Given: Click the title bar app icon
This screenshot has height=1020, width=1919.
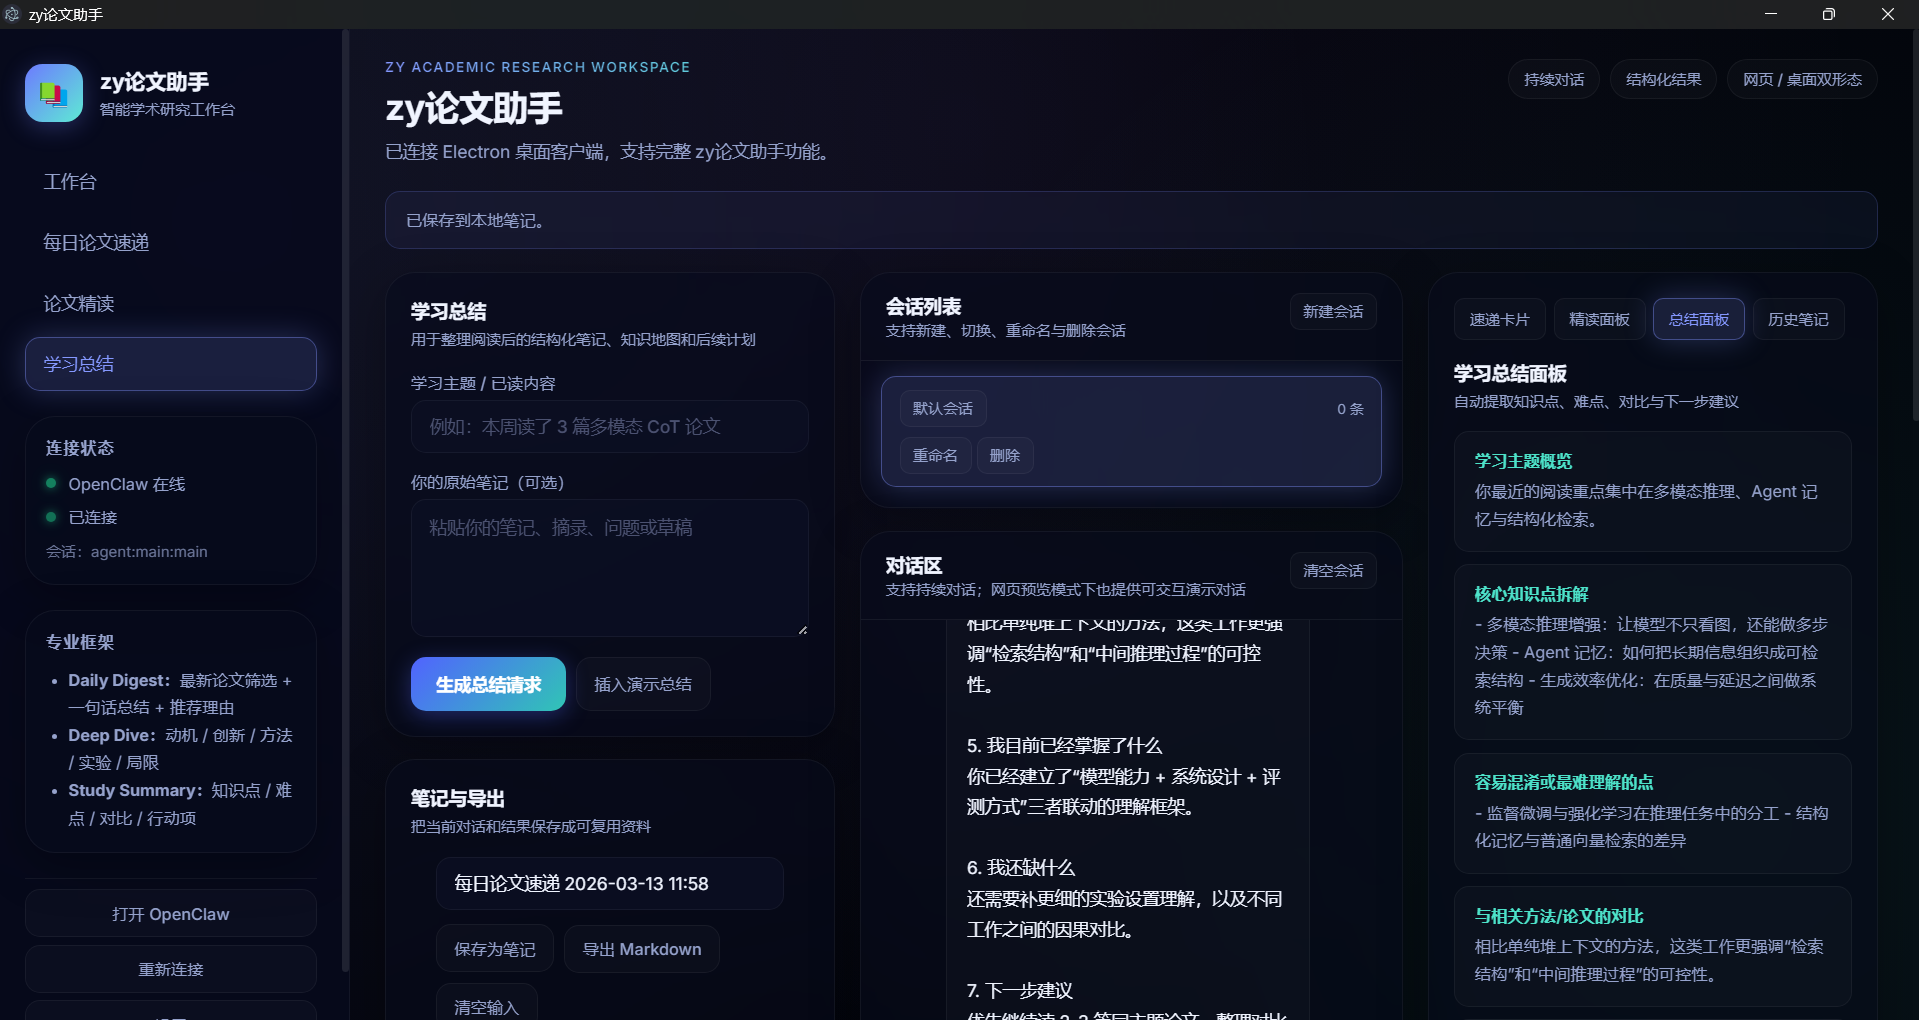Looking at the screenshot, I should (x=12, y=14).
